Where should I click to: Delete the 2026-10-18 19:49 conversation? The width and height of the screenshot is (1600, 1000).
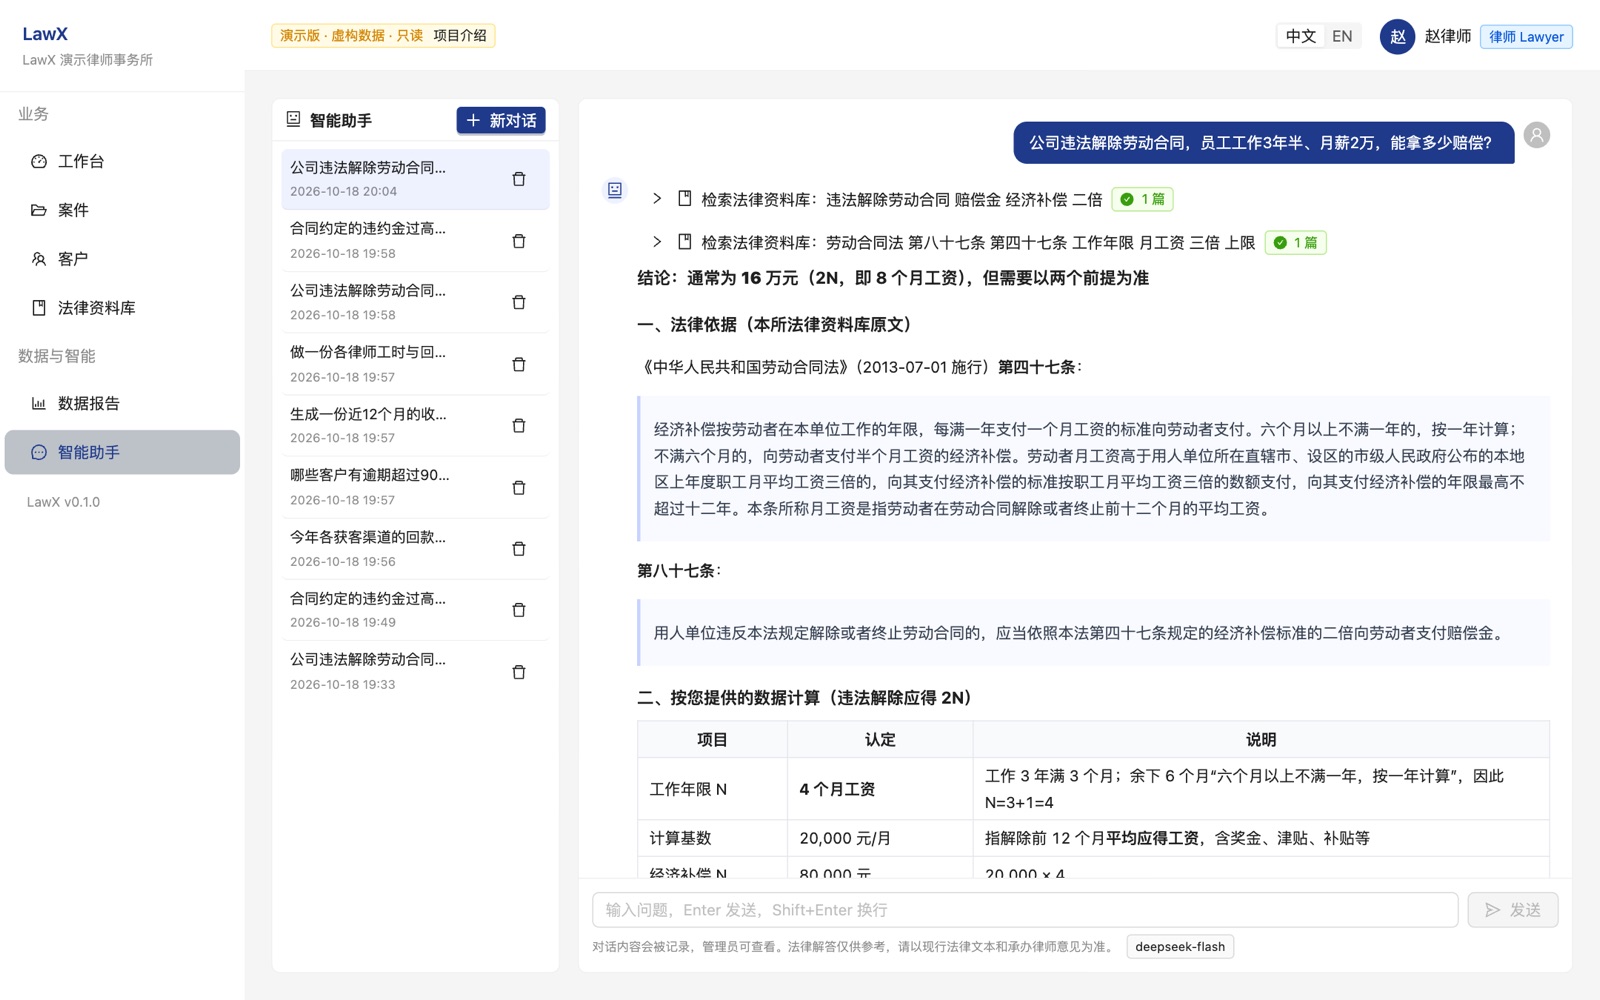click(x=519, y=610)
